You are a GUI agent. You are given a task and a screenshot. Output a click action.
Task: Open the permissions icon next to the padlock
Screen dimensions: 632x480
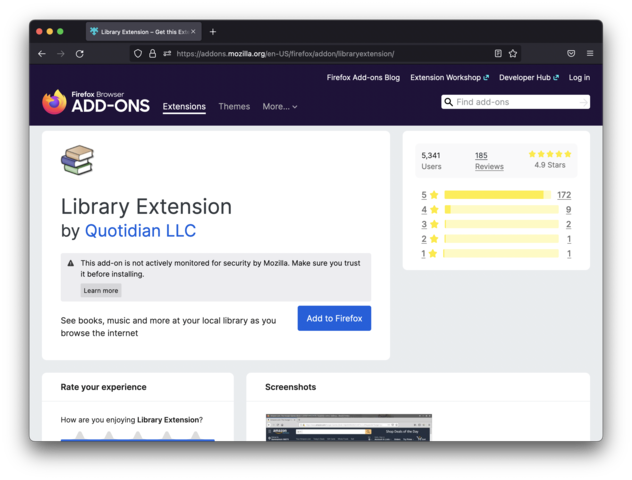(167, 54)
